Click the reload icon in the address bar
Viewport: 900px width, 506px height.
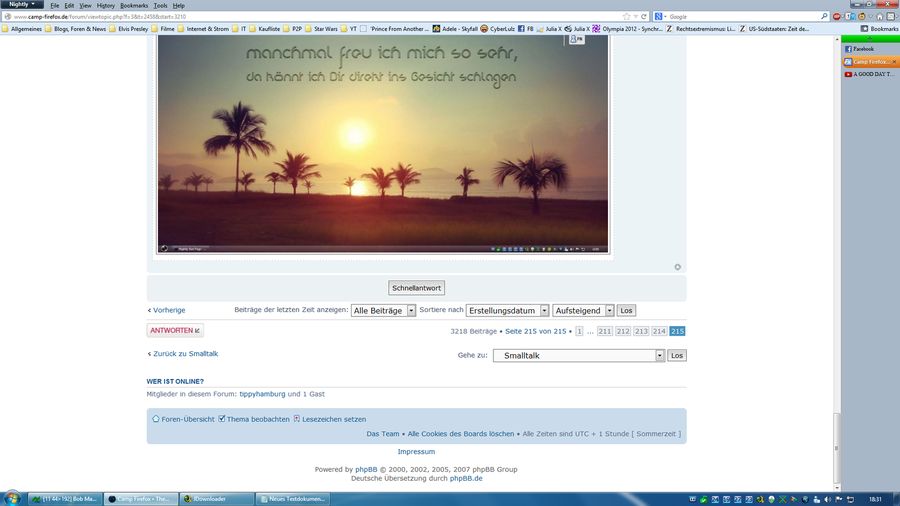pos(644,16)
